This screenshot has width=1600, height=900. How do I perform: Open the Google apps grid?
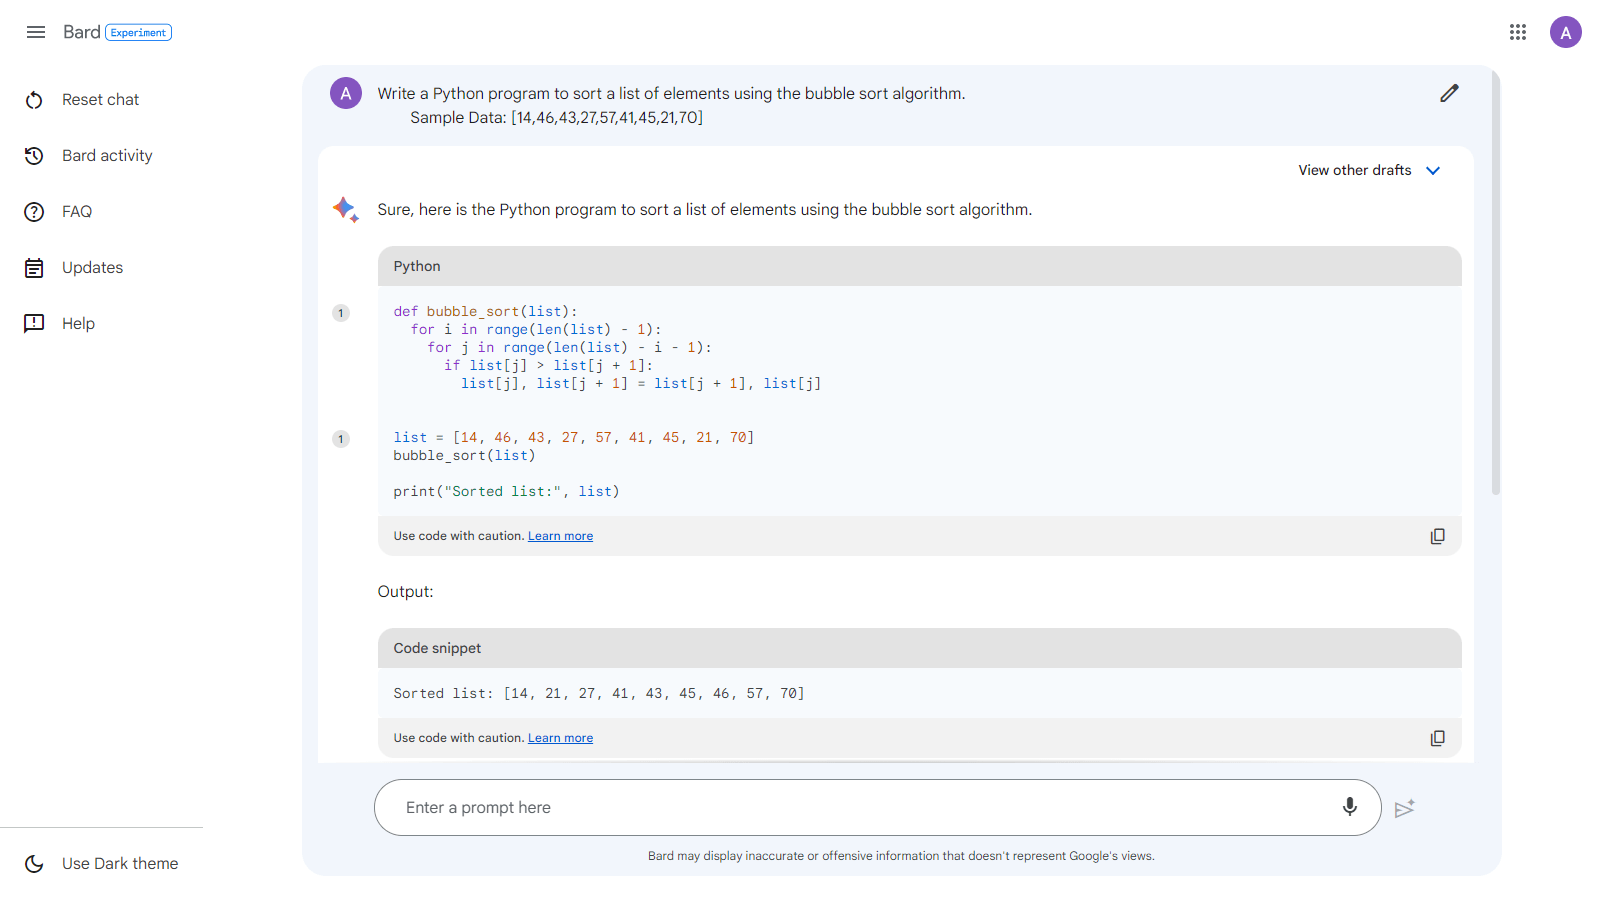[x=1518, y=32]
